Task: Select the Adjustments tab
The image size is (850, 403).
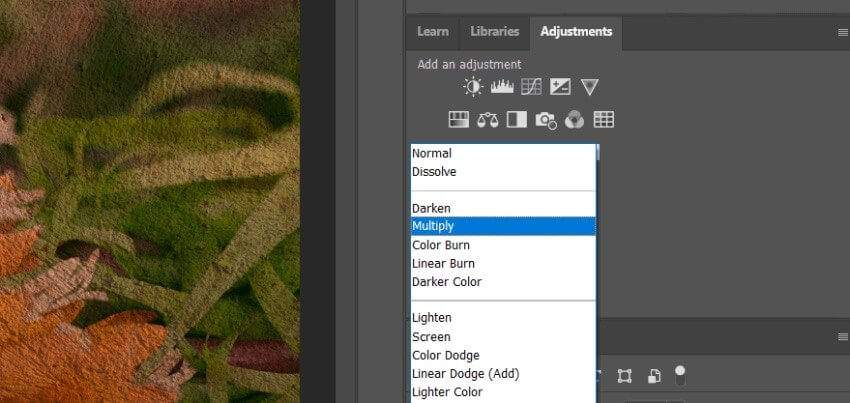Action: [576, 31]
